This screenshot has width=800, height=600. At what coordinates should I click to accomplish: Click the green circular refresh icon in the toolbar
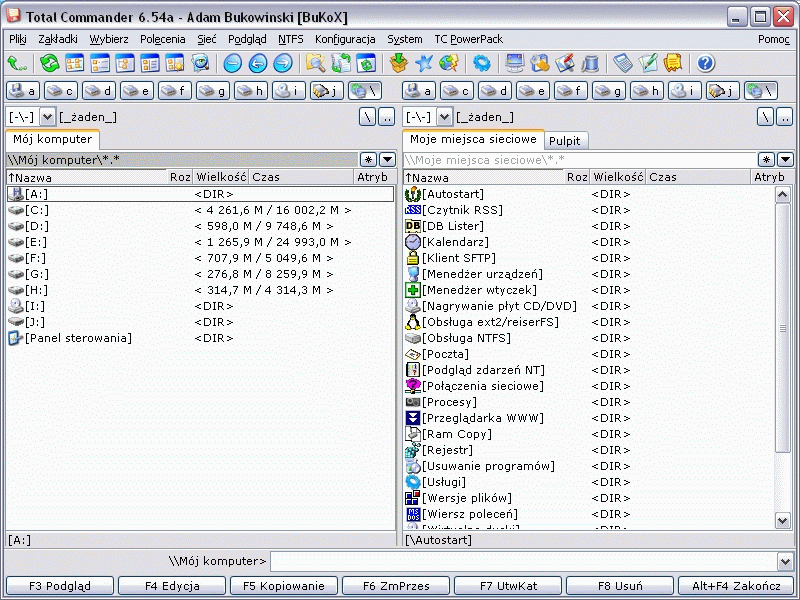pyautogui.click(x=49, y=63)
